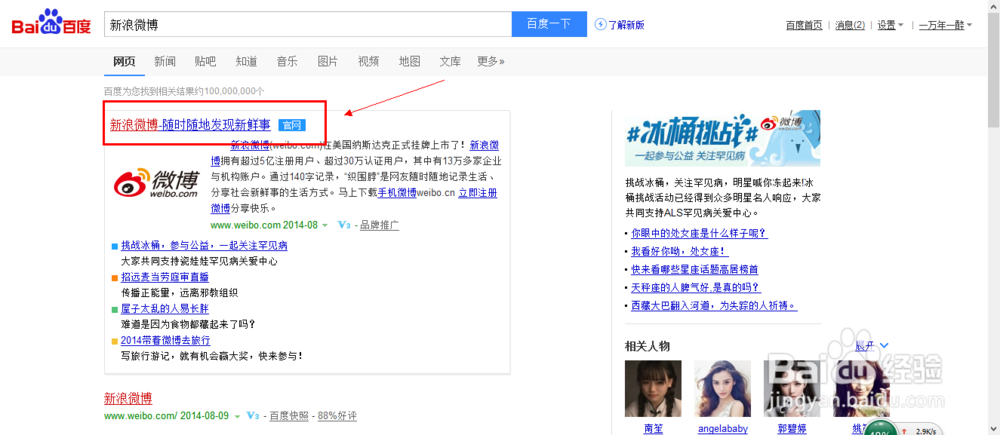
Task: Click the V3 badge beside 品牌推广
Action: point(344,225)
